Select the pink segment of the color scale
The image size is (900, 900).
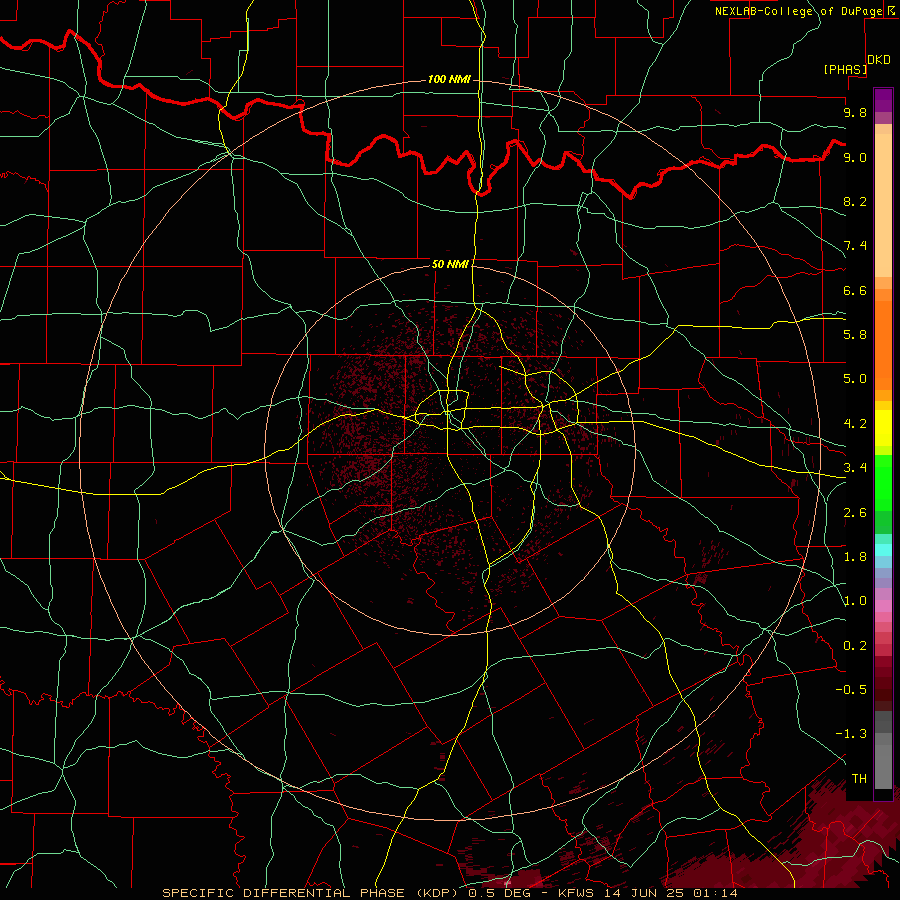(x=883, y=606)
